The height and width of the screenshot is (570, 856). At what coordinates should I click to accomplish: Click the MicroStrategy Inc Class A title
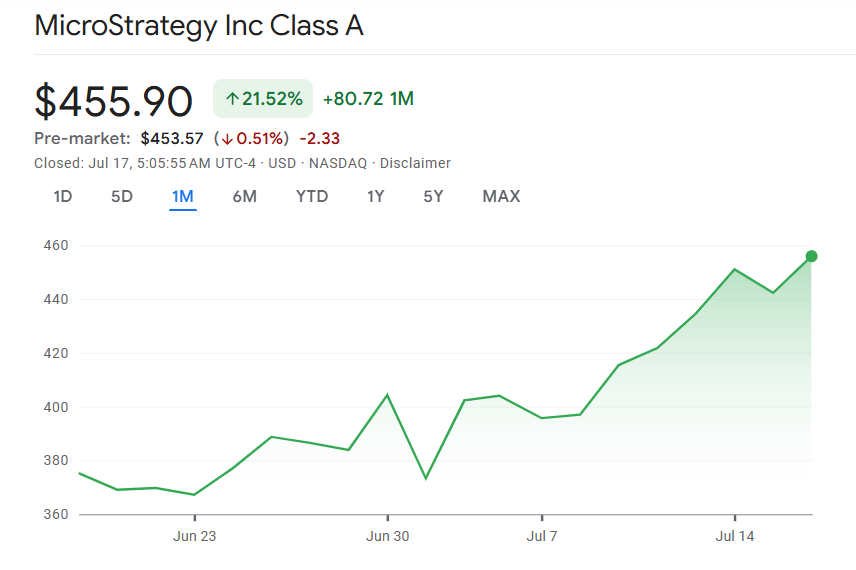point(199,26)
